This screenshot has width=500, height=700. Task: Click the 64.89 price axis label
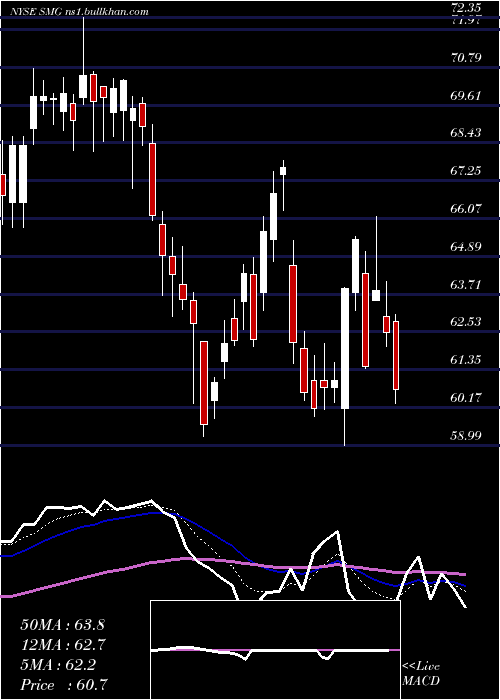466,246
